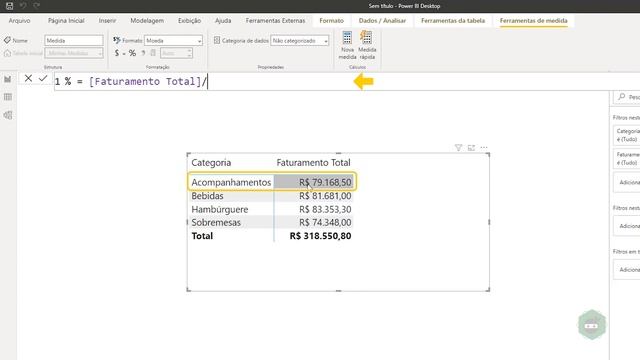Switch to Modelagem tab
Viewport: 640px width, 360px height.
tap(147, 20)
